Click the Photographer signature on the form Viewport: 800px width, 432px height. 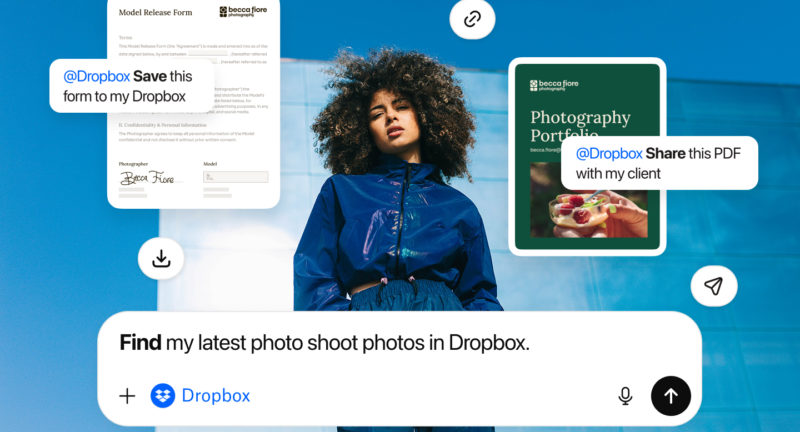pos(147,178)
